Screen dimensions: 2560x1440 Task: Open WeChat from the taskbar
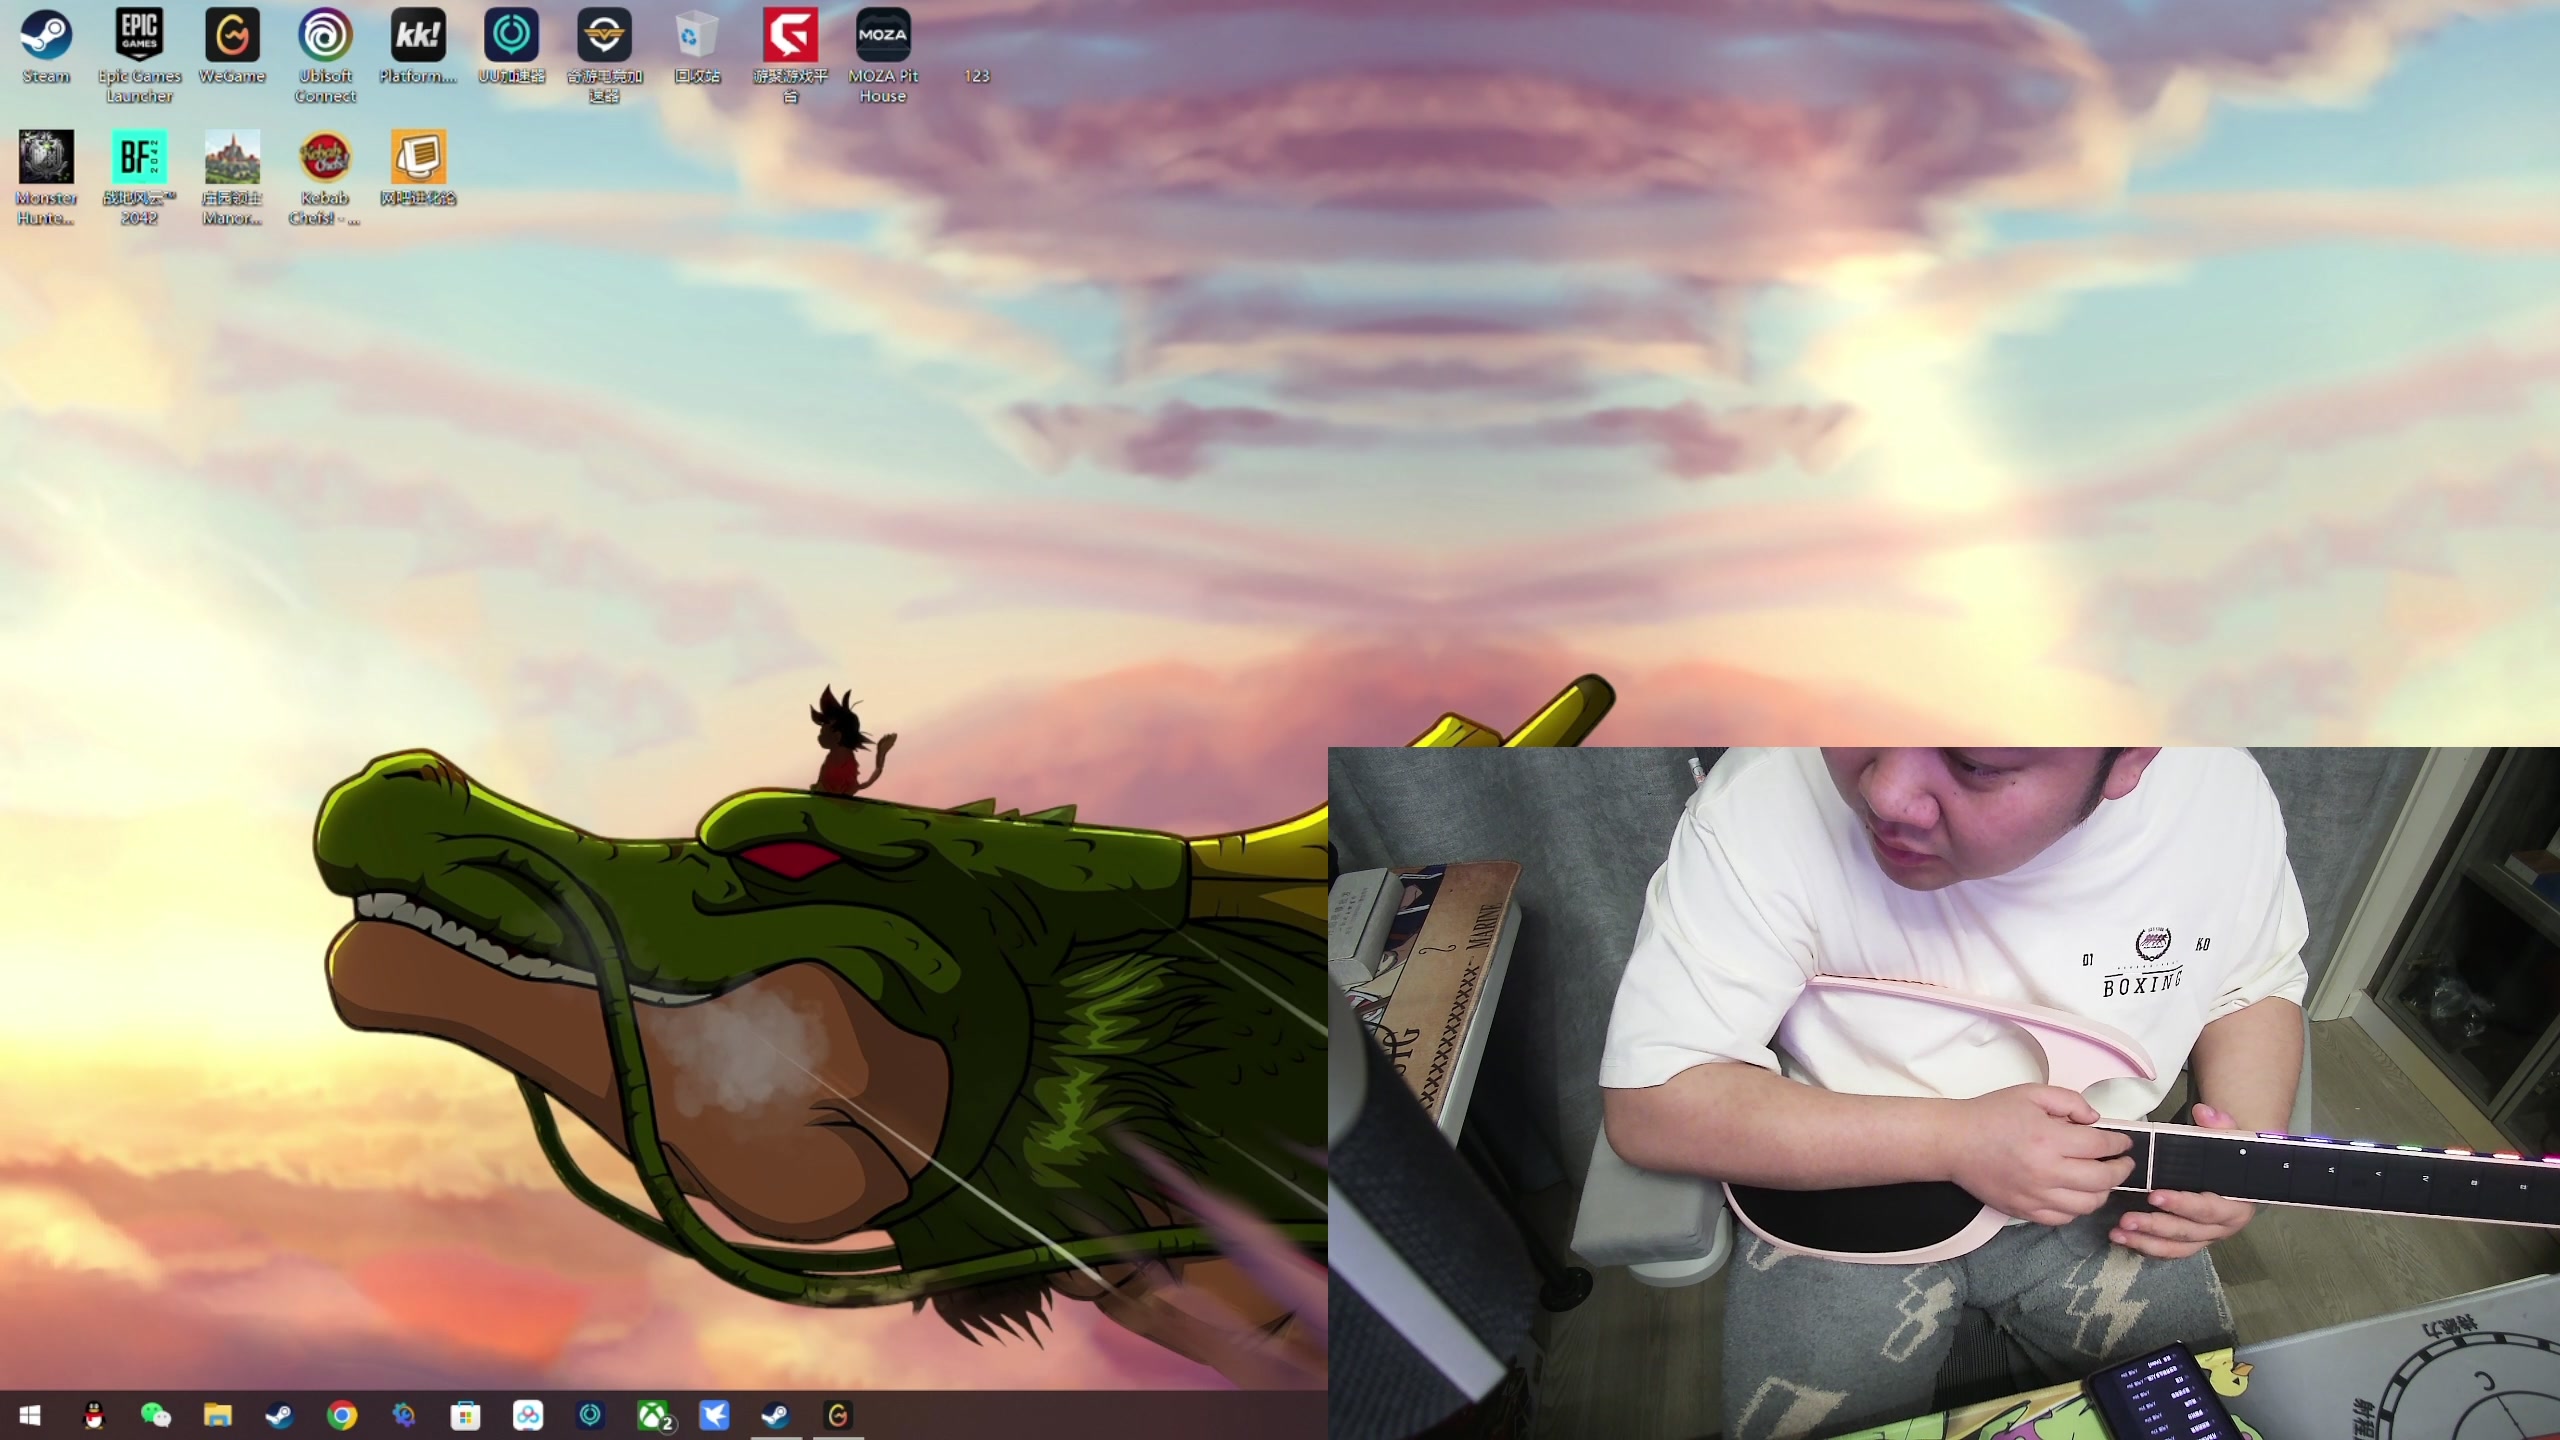(156, 1415)
